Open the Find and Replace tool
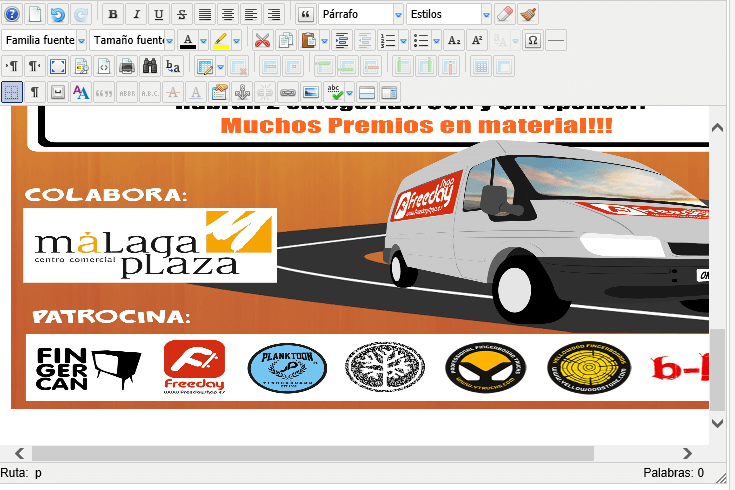This screenshot has width=735, height=490. [172, 66]
